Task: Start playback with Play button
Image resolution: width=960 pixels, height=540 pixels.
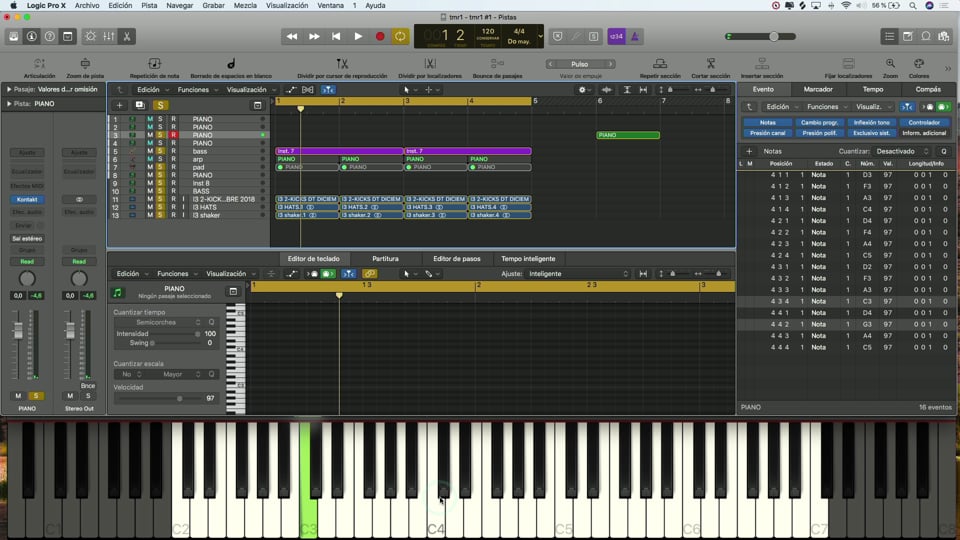Action: pos(358,36)
